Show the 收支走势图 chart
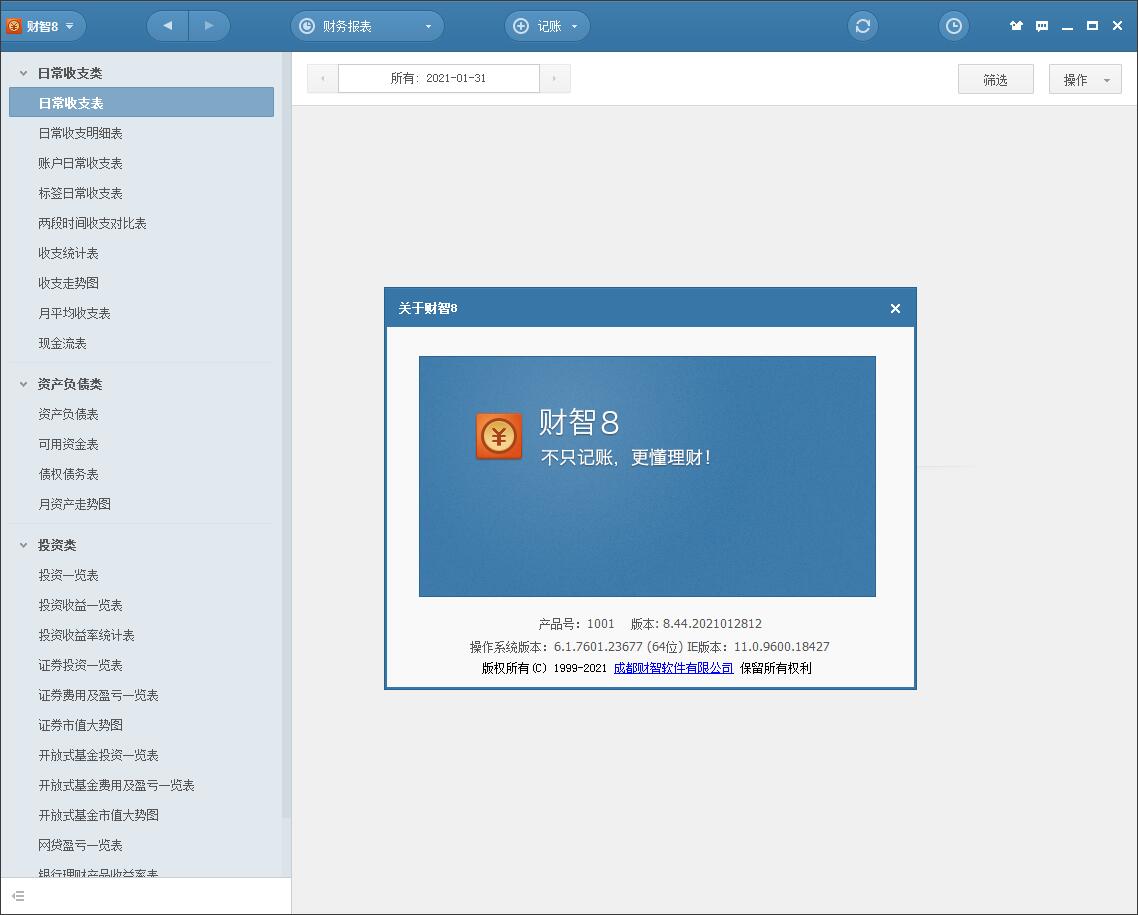Image resolution: width=1138 pixels, height=915 pixels. pos(68,283)
